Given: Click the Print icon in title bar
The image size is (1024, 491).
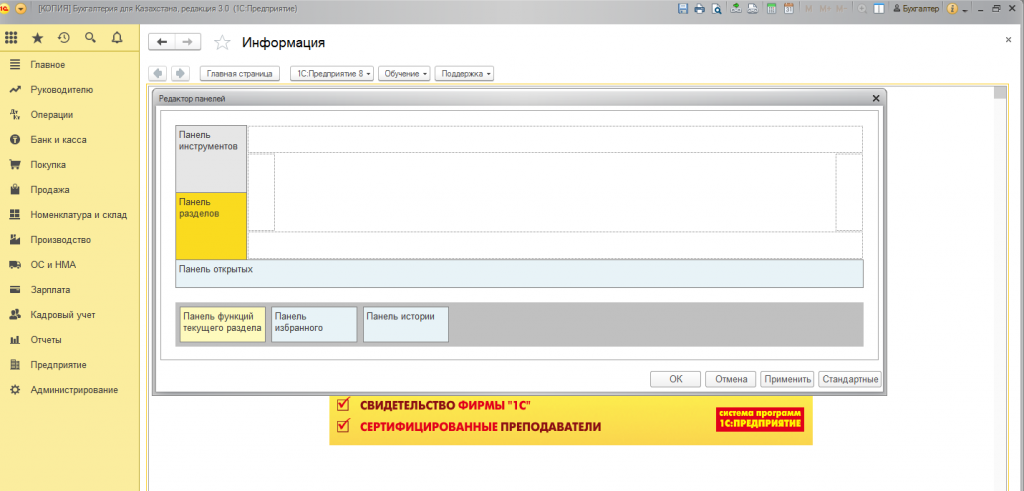Looking at the screenshot, I should click(699, 9).
